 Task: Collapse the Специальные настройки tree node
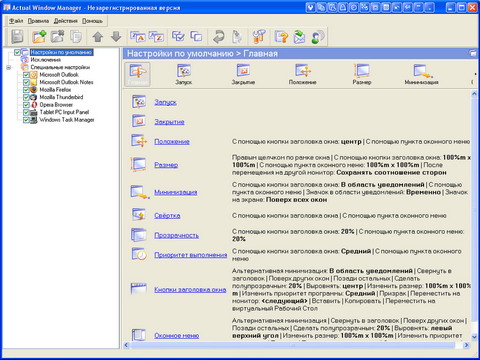point(9,67)
